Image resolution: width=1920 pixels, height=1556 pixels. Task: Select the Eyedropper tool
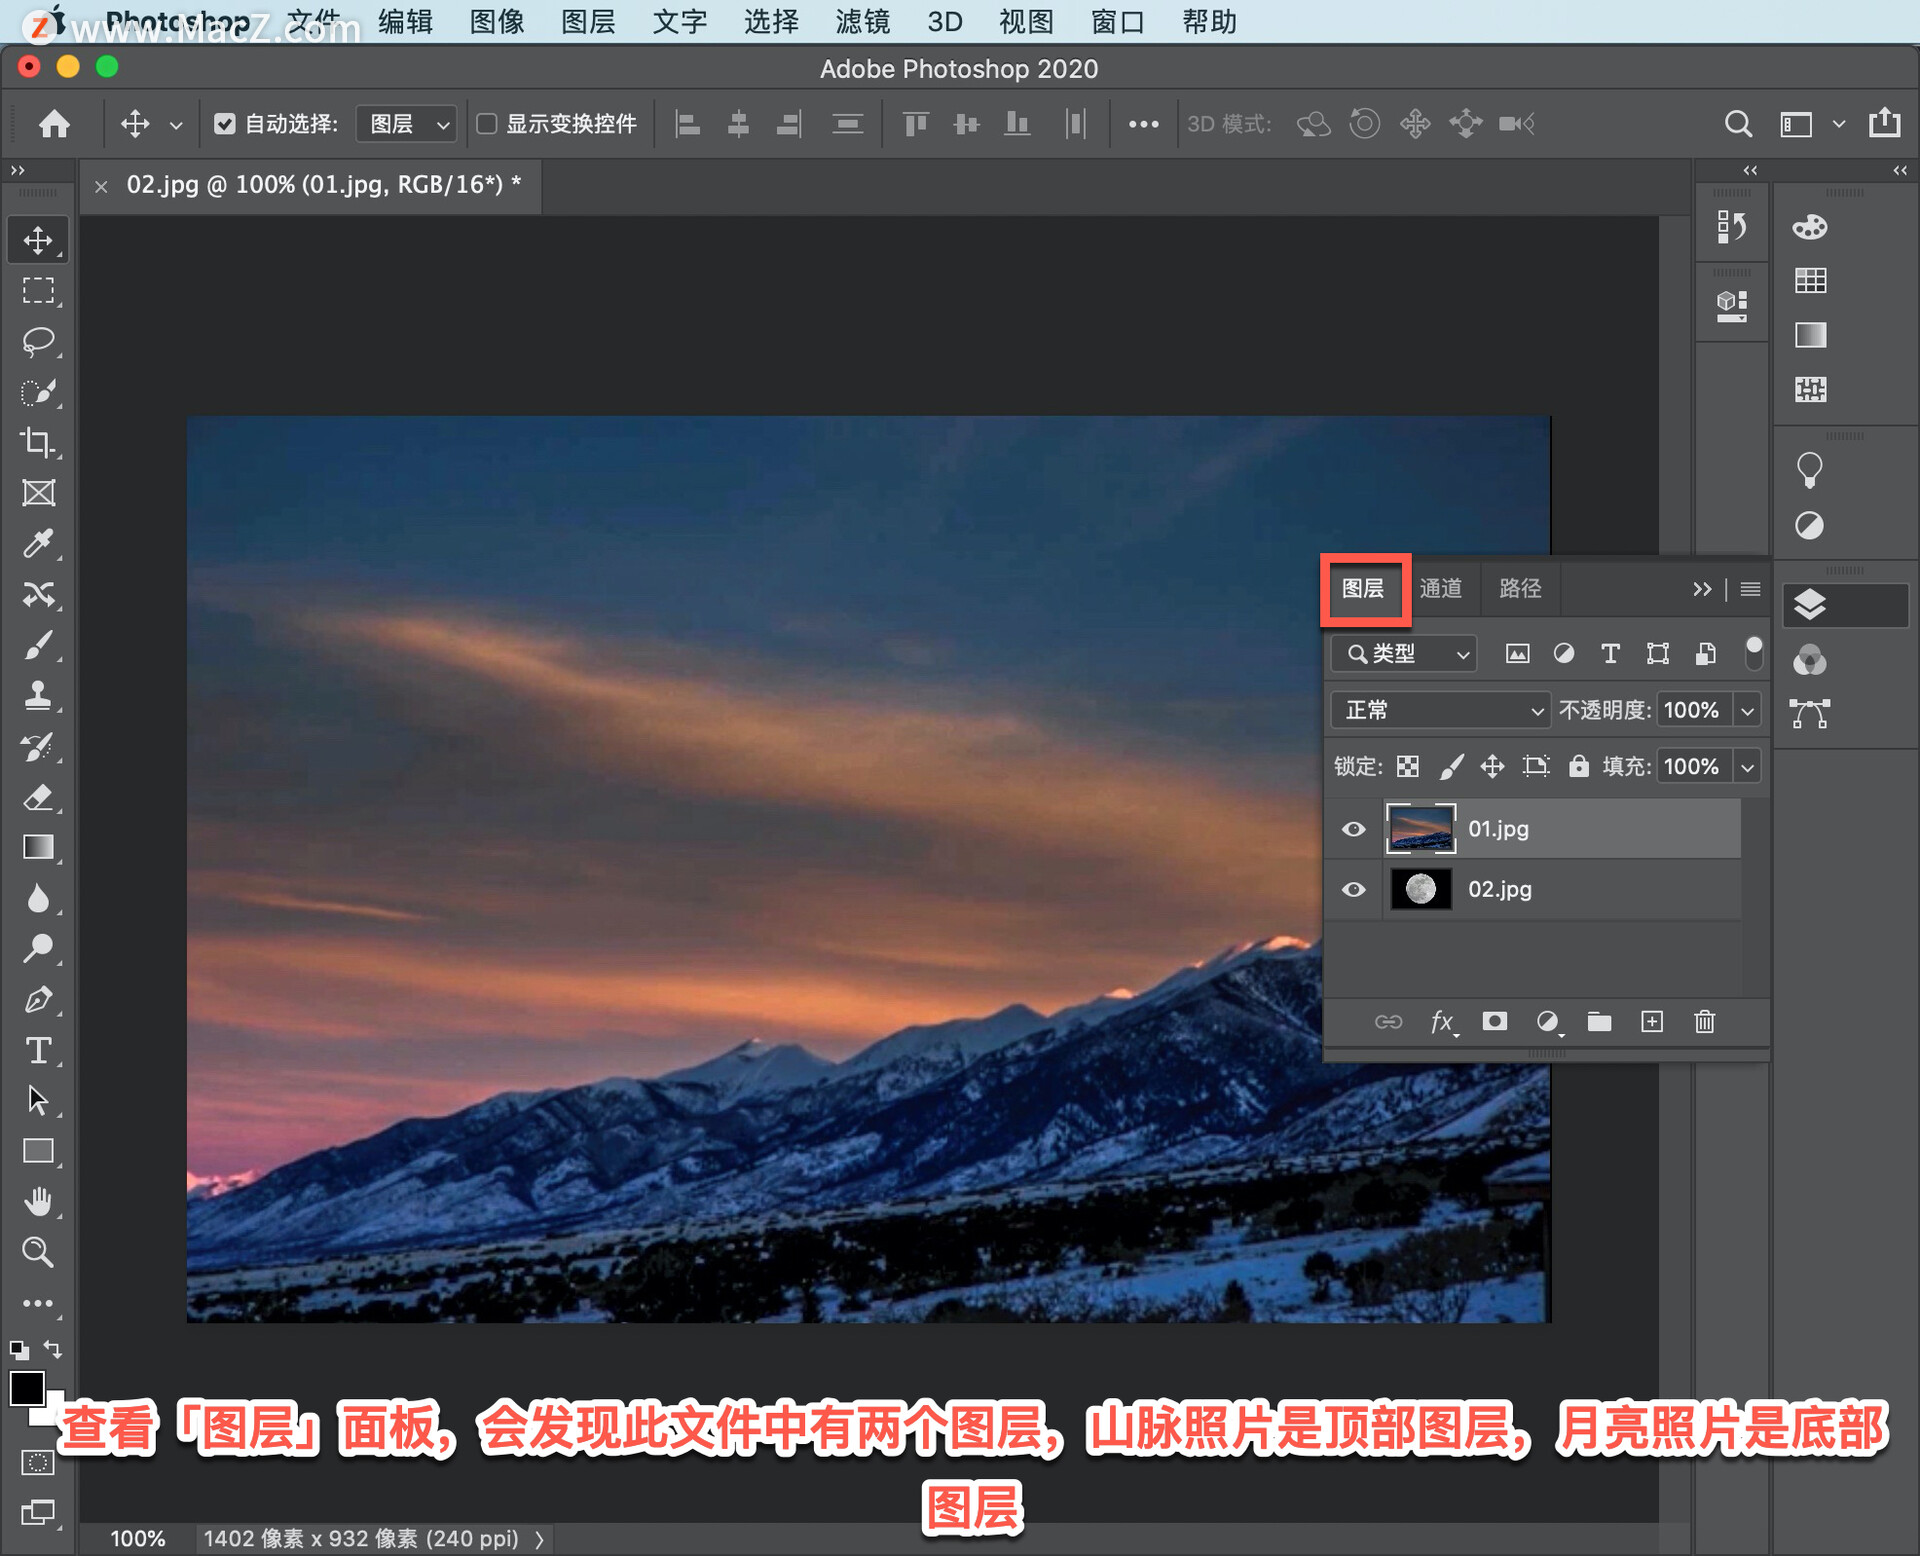coord(38,544)
